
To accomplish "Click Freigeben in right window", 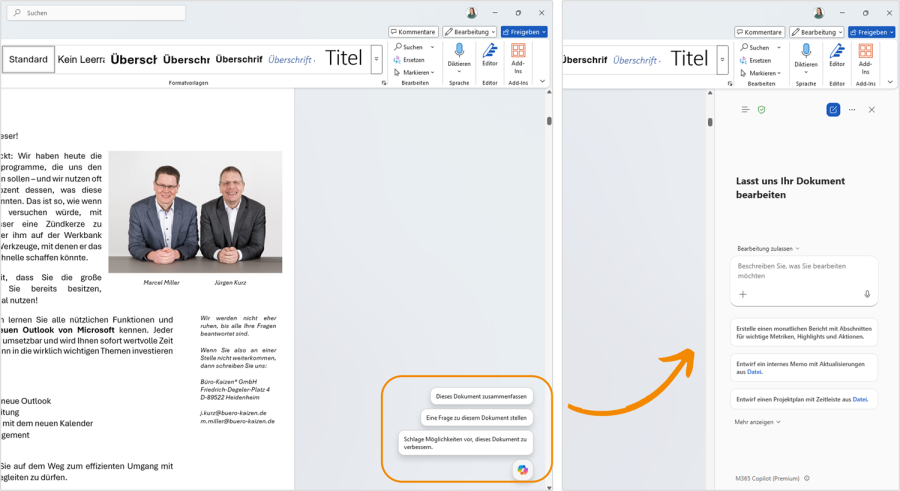I will (x=871, y=32).
